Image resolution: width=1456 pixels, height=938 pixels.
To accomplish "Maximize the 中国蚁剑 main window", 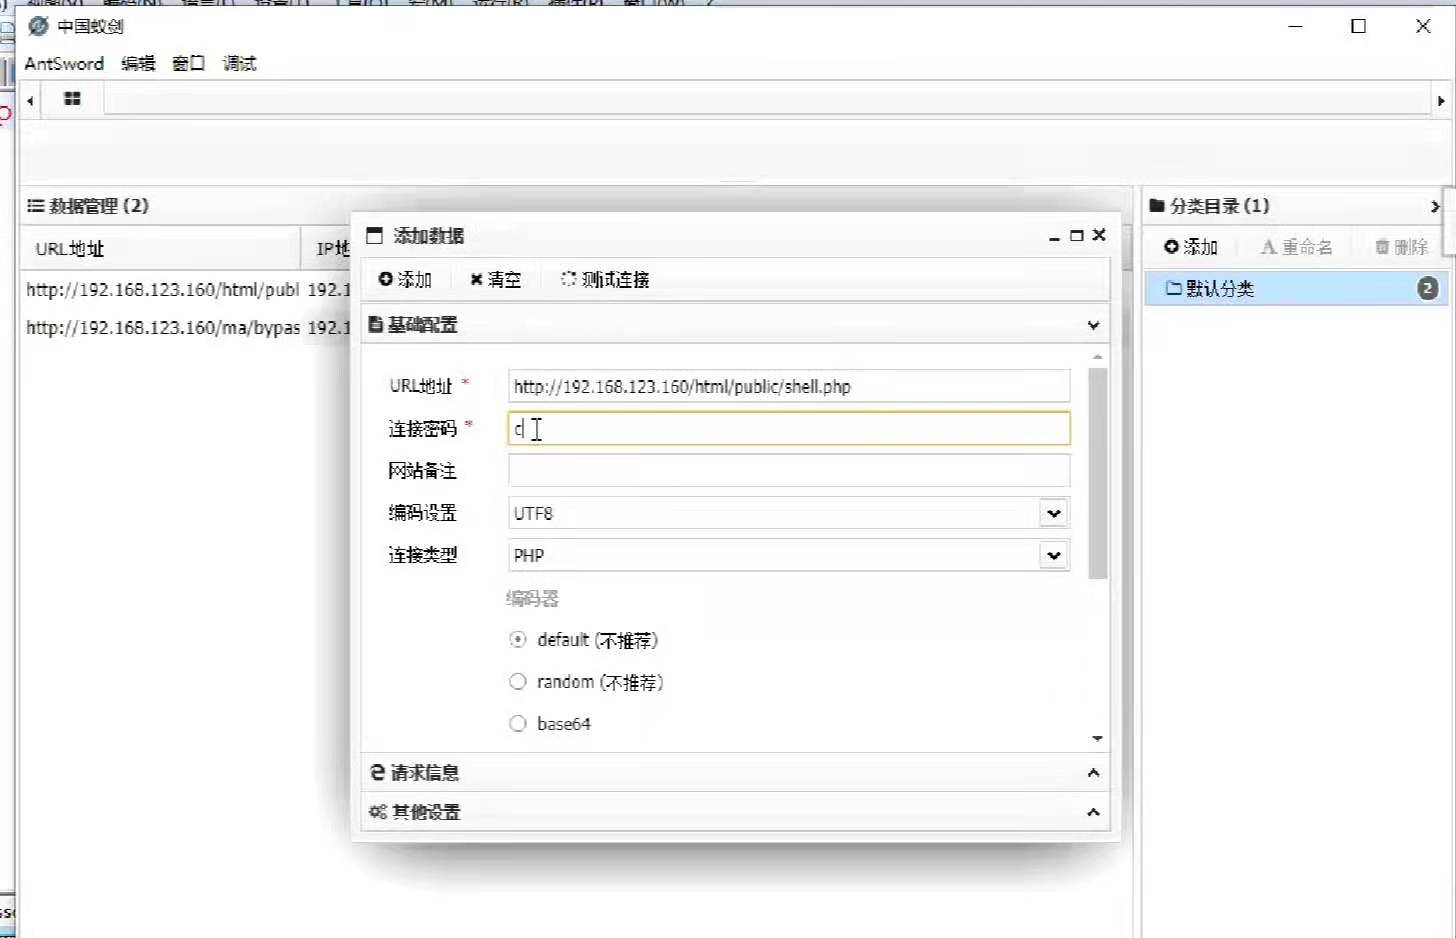I will click(1358, 26).
